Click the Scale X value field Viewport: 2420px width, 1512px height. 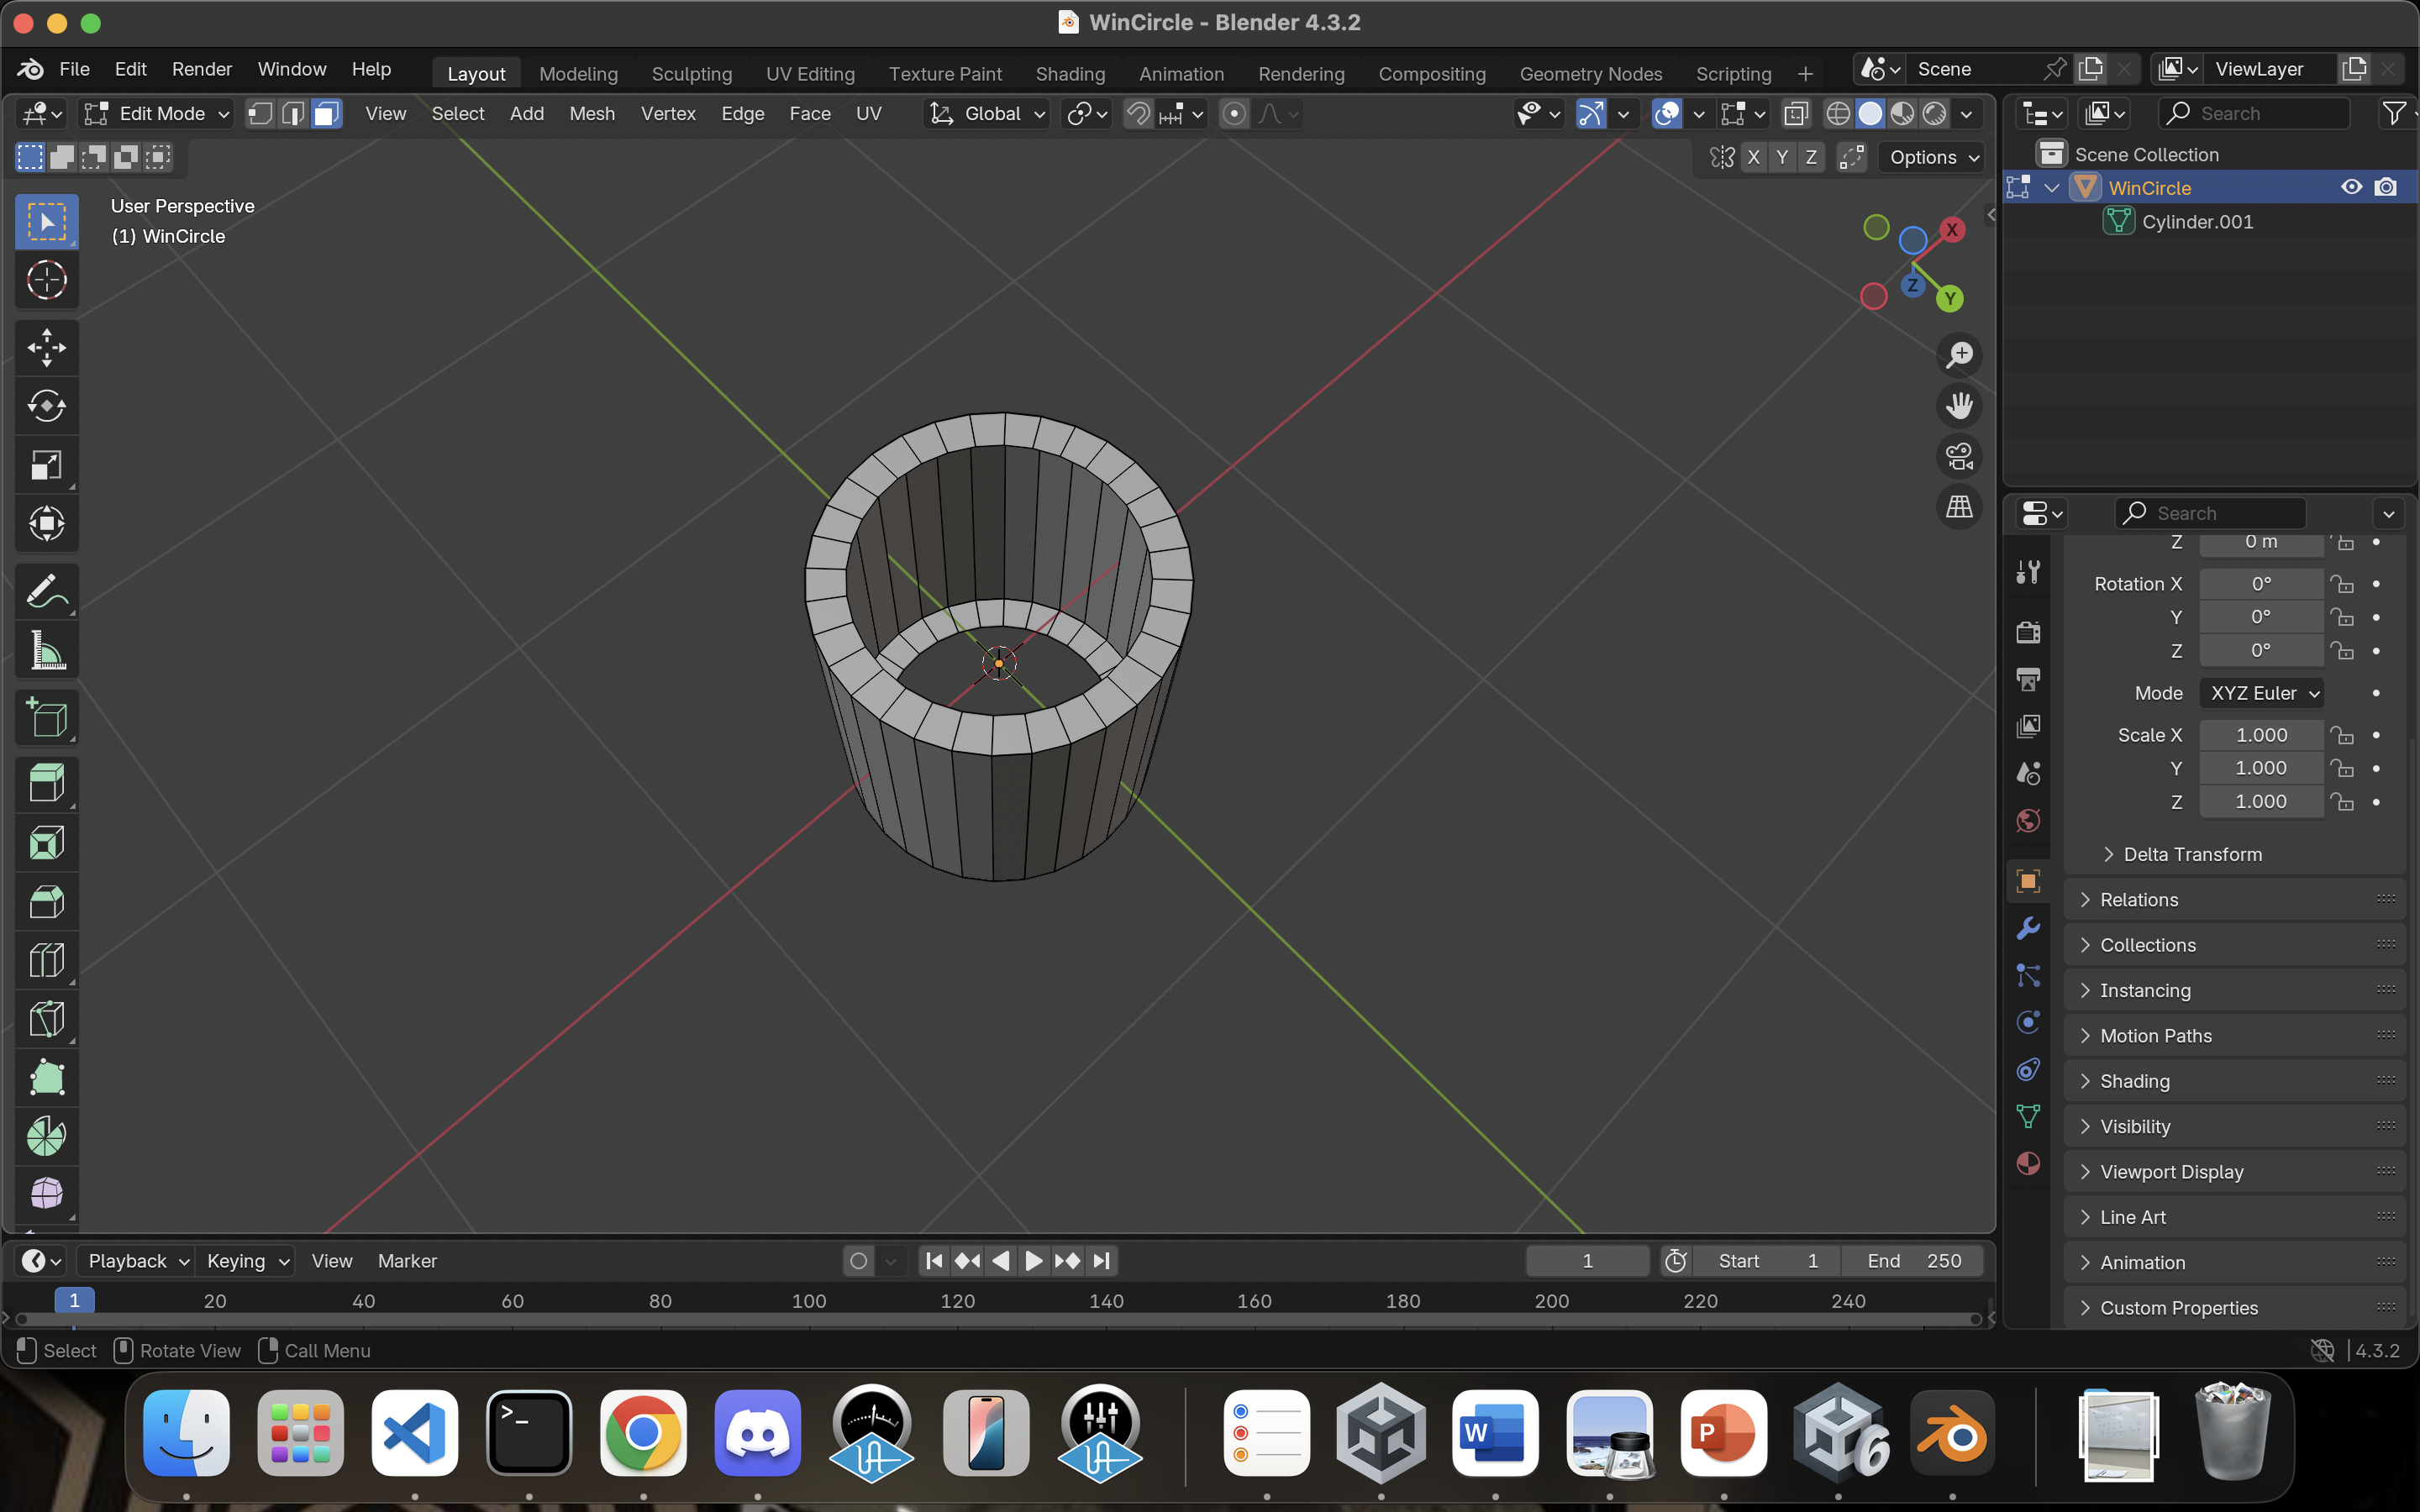[2261, 735]
